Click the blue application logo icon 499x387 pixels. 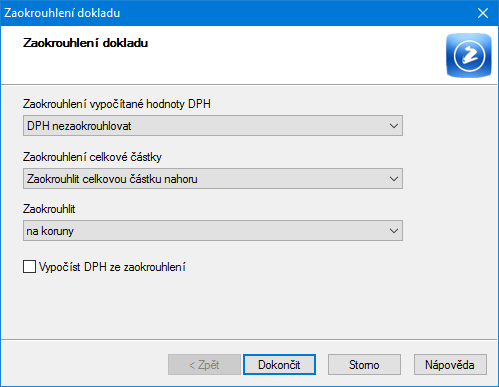[469, 55]
